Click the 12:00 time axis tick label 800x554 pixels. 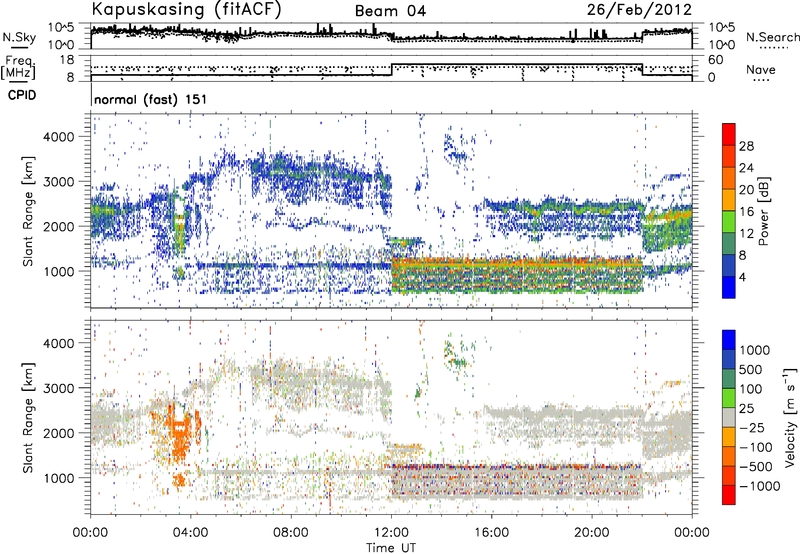point(391,533)
